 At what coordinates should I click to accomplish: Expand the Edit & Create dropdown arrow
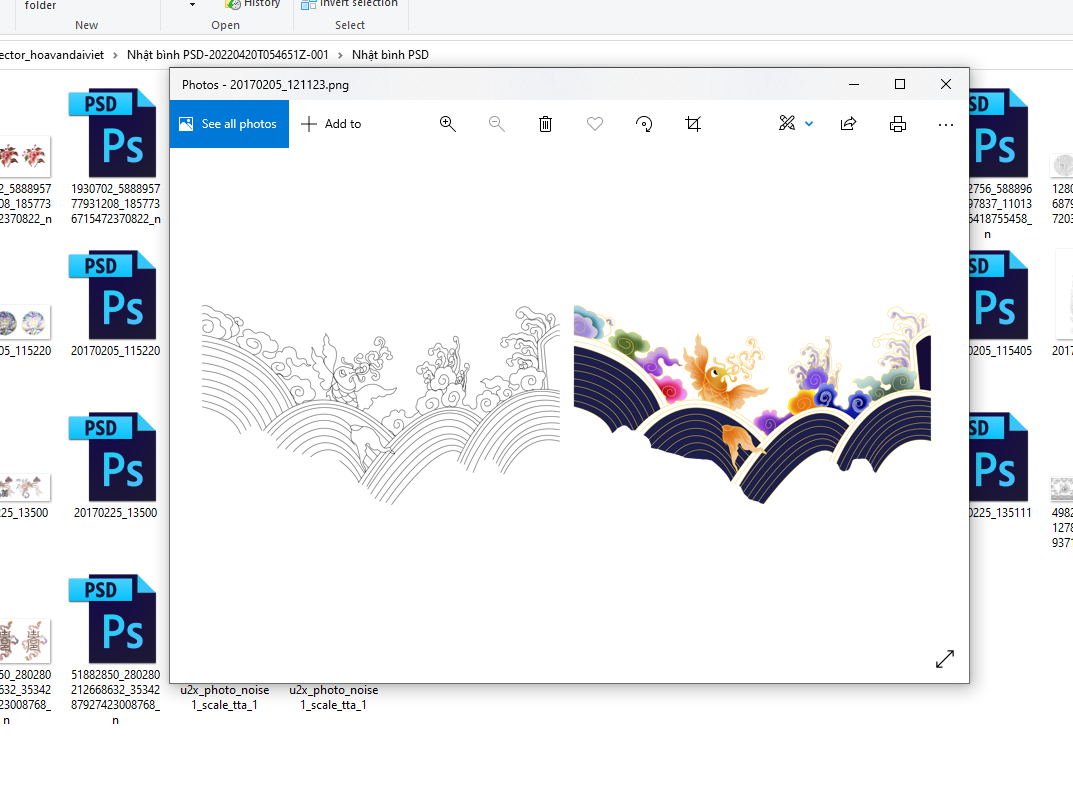[809, 124]
